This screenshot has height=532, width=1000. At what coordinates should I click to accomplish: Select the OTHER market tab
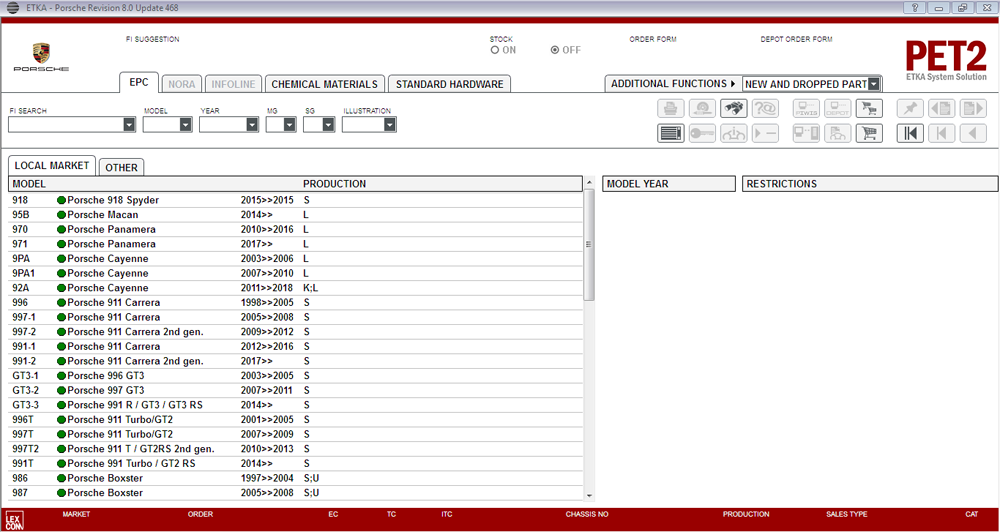(121, 168)
